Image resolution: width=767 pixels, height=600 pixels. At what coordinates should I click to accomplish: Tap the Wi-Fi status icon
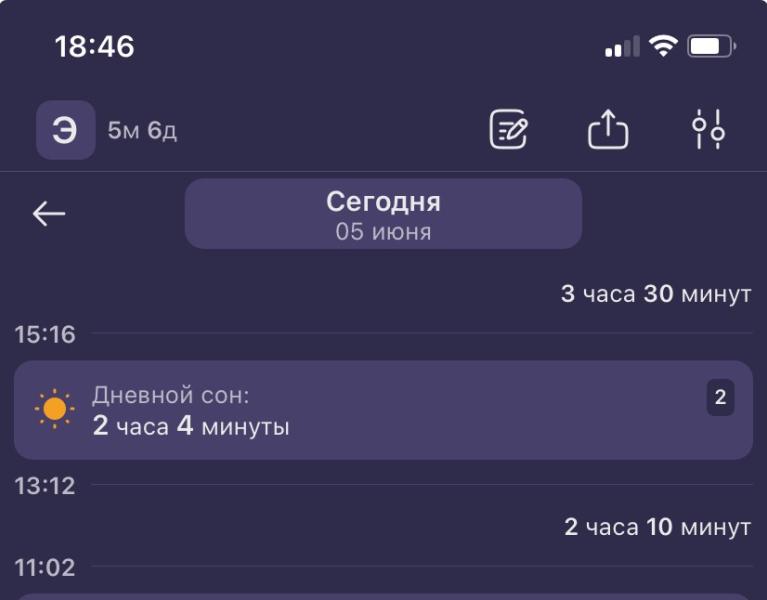(x=663, y=46)
